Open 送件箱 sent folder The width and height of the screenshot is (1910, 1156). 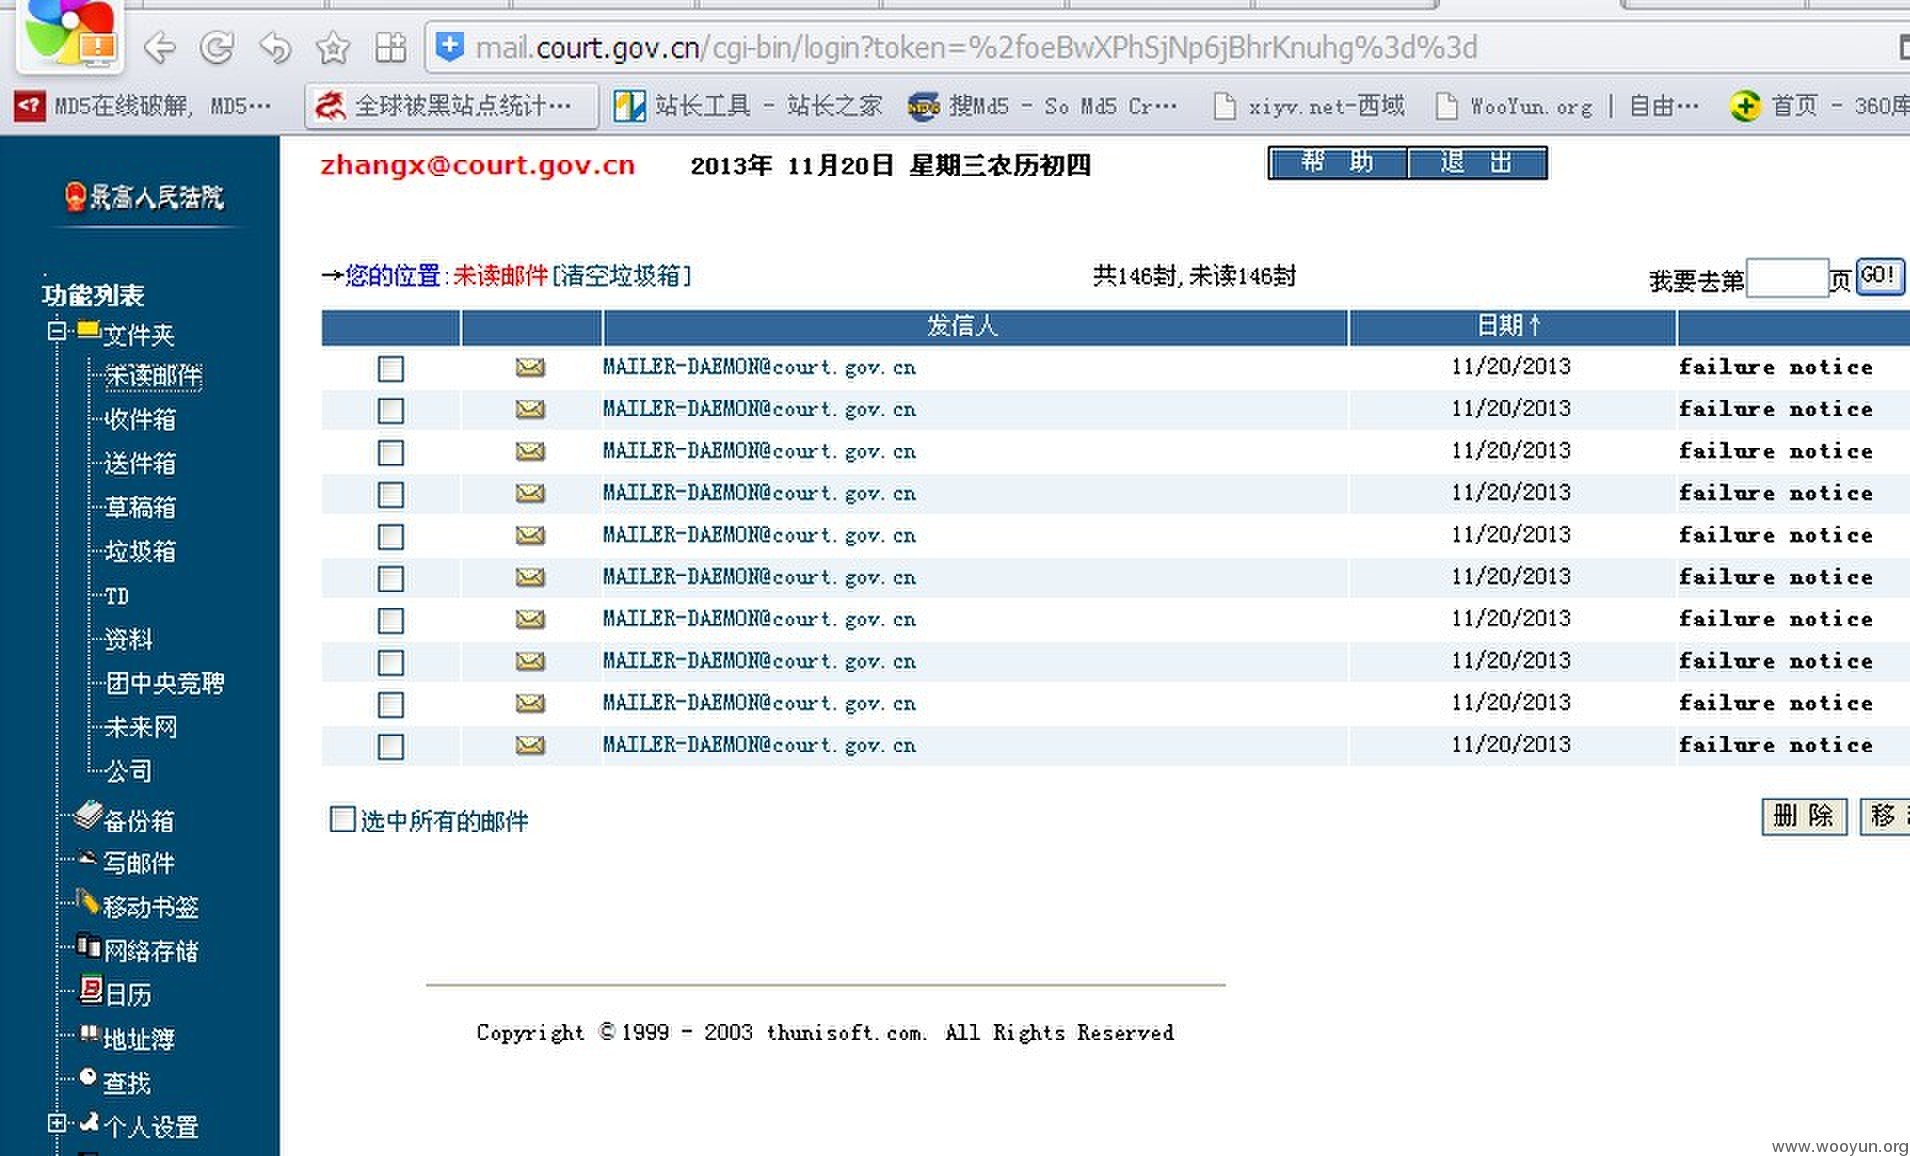pos(140,463)
